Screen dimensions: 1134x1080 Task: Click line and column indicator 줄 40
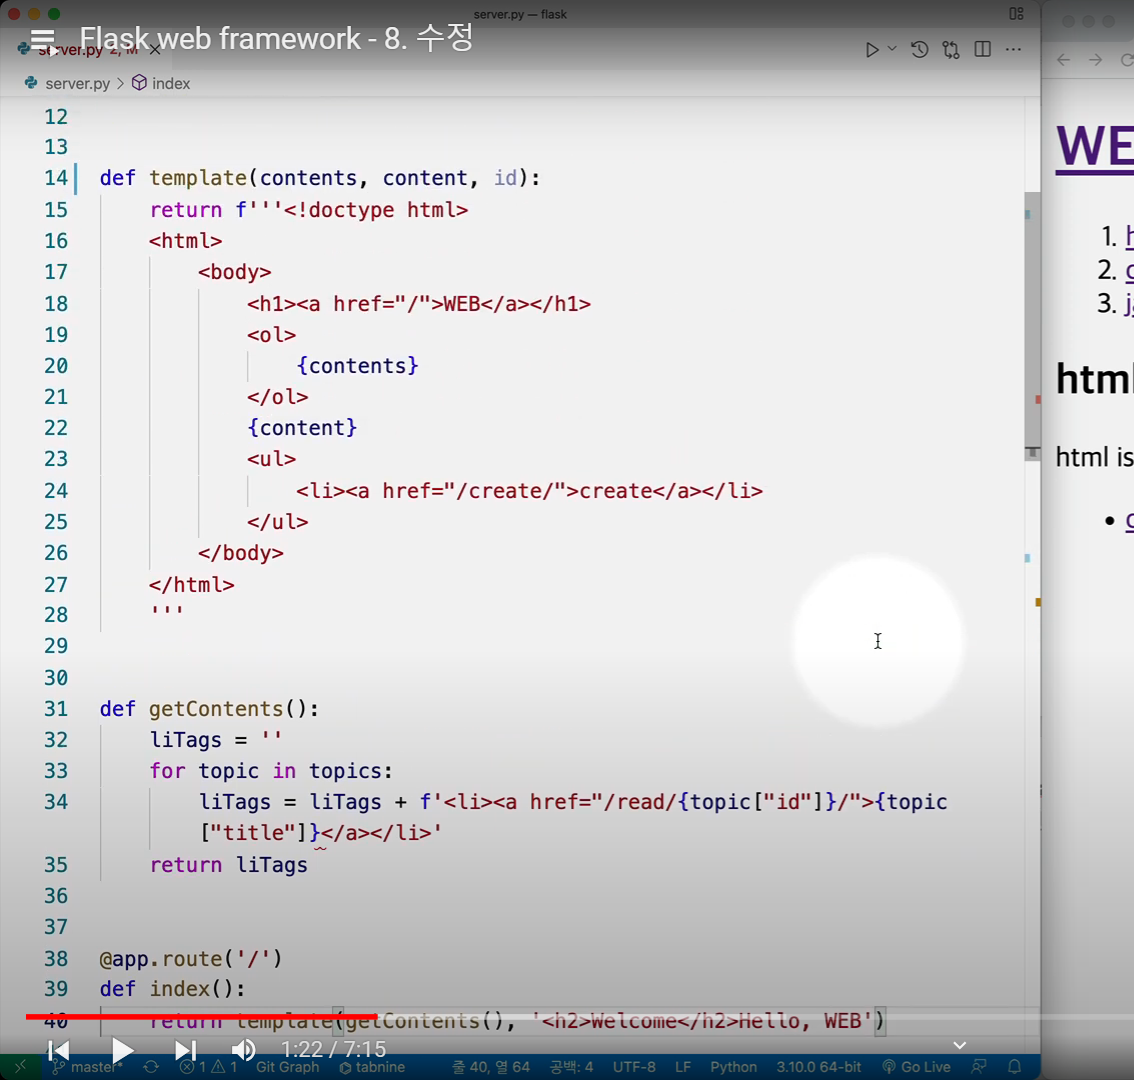click(x=491, y=1067)
